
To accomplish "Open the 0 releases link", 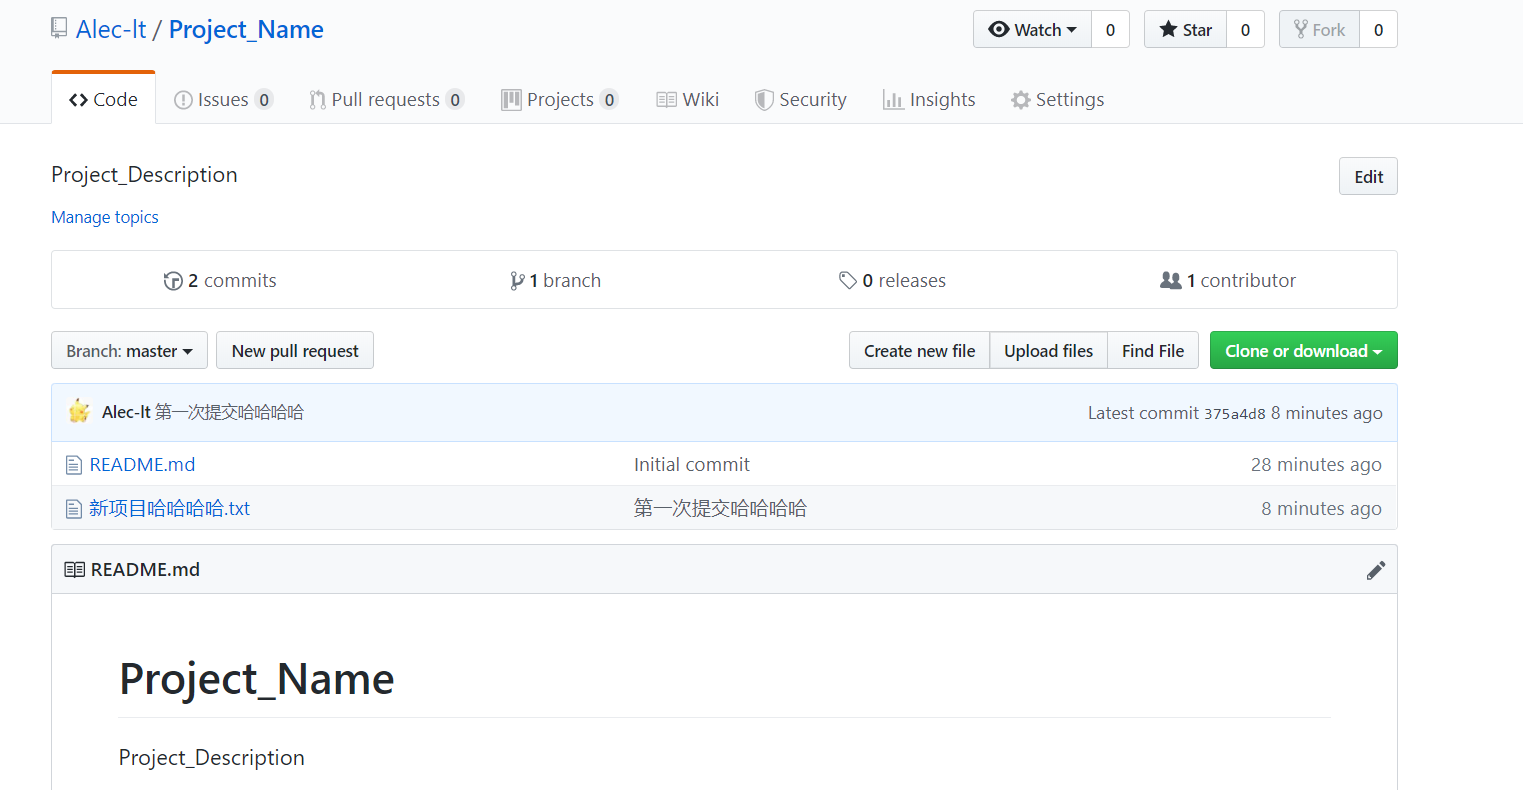I will pyautogui.click(x=892, y=281).
